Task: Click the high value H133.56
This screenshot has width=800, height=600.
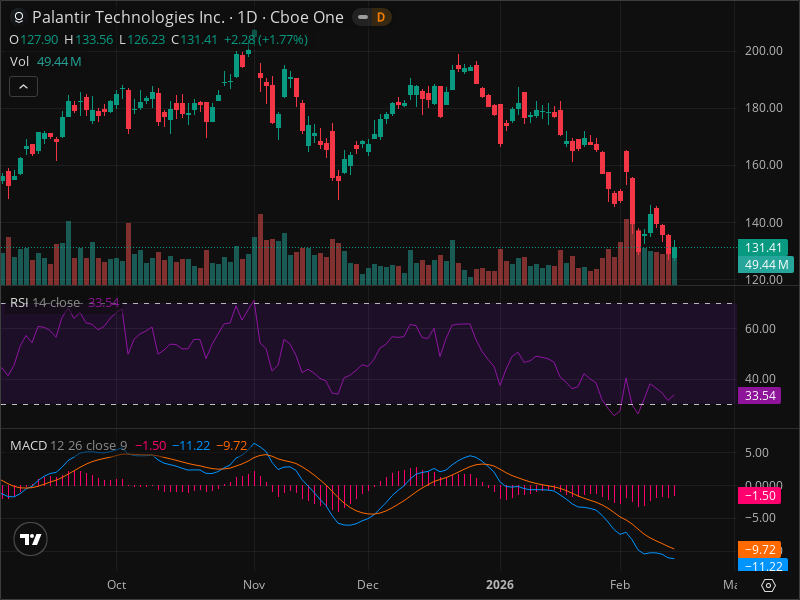Action: (89, 40)
